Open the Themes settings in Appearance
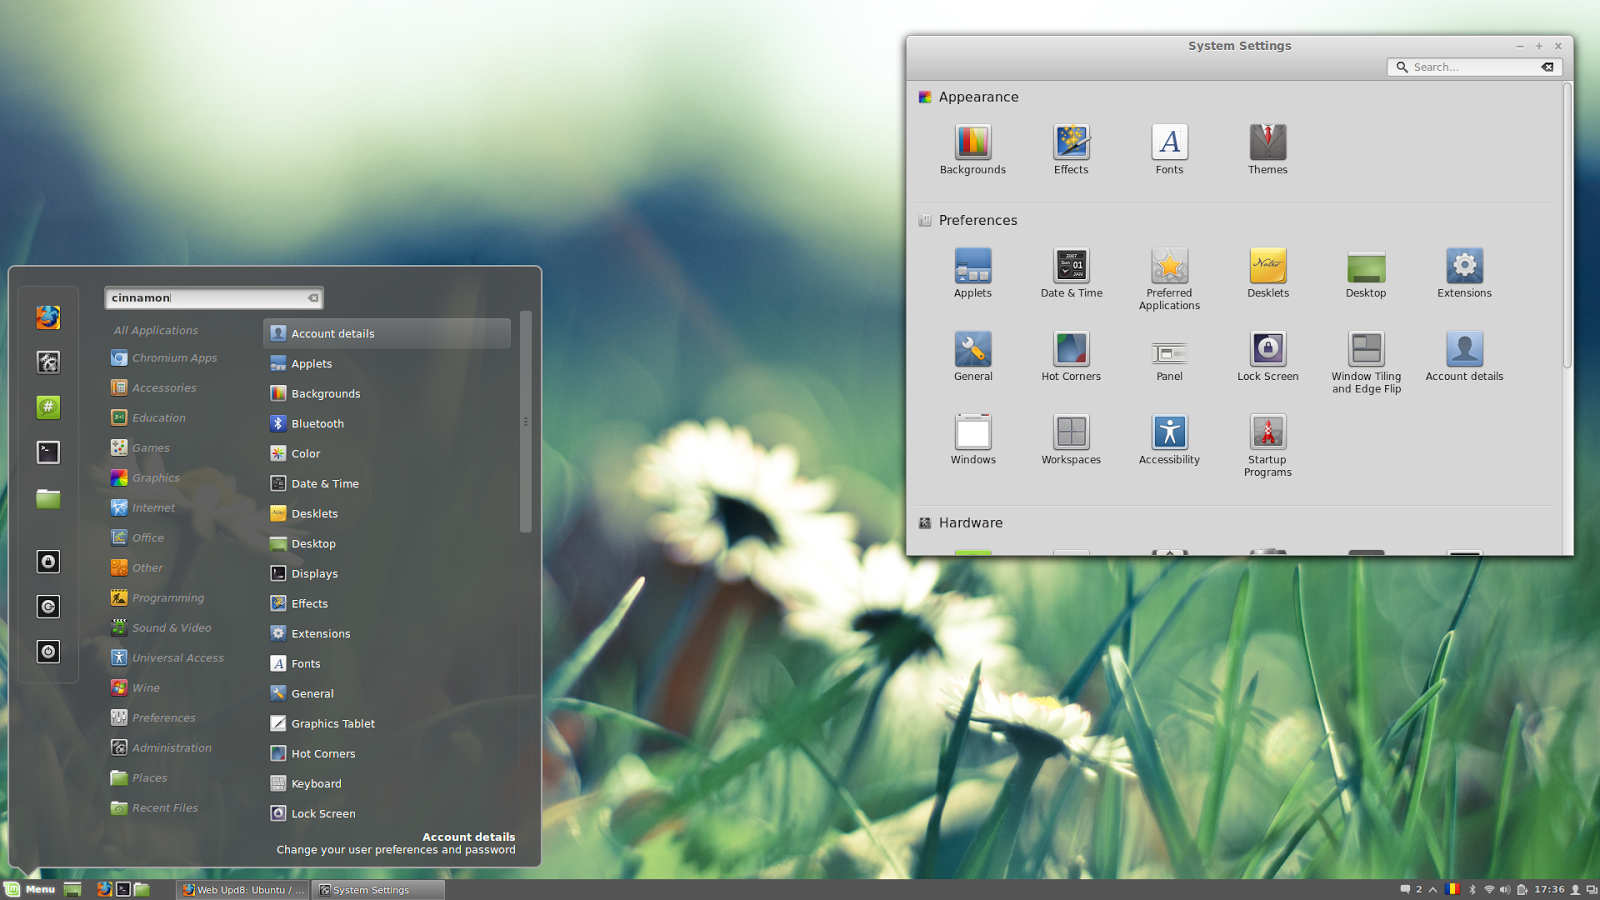The image size is (1600, 900). point(1266,148)
